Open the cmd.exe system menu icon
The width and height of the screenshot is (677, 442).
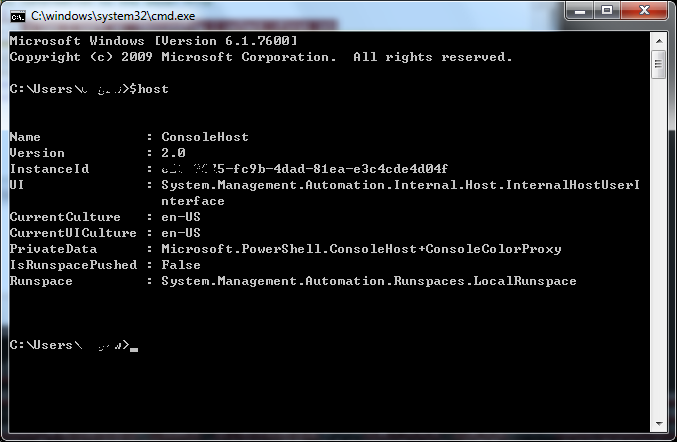click(x=18, y=14)
